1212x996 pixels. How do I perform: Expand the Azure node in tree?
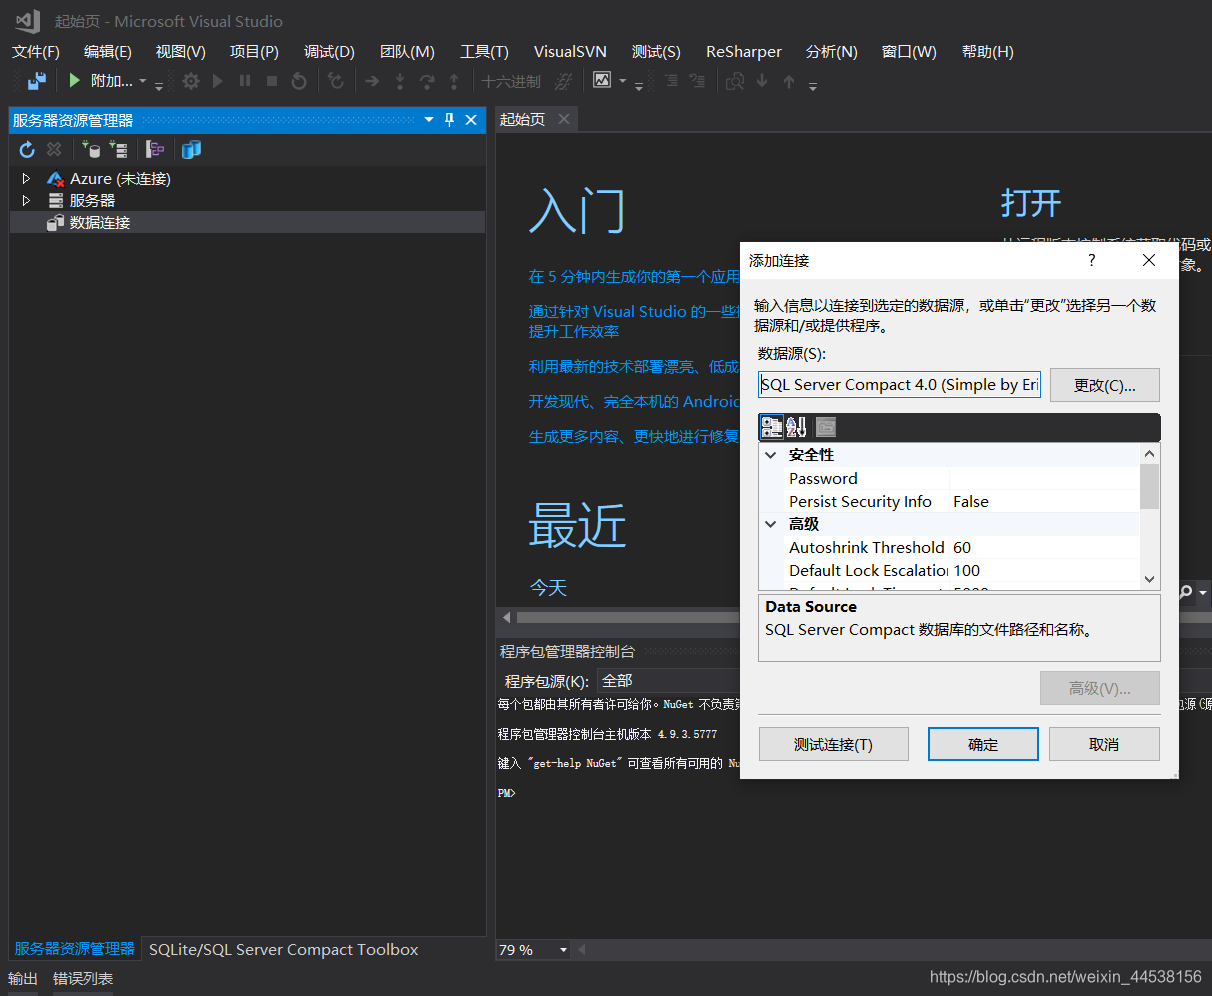(x=26, y=178)
